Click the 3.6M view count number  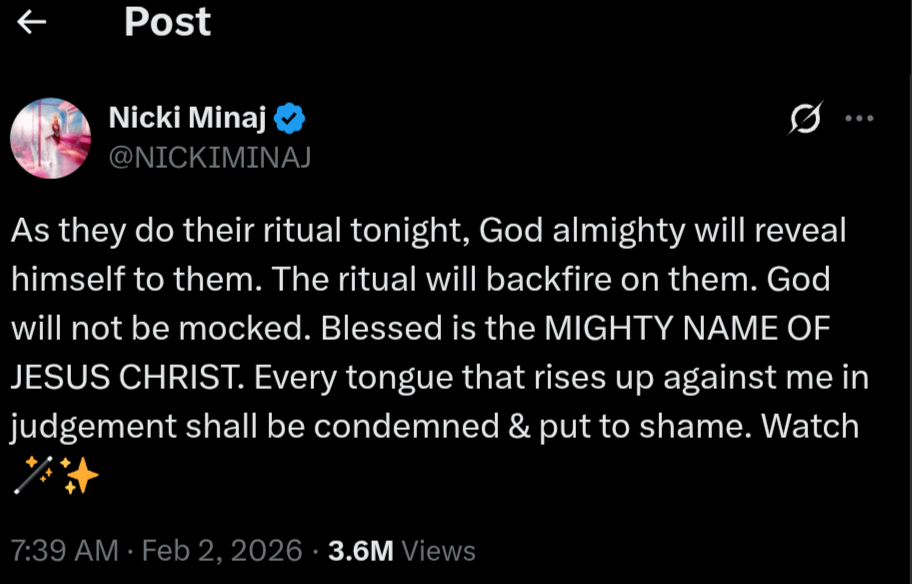[x=361, y=550]
